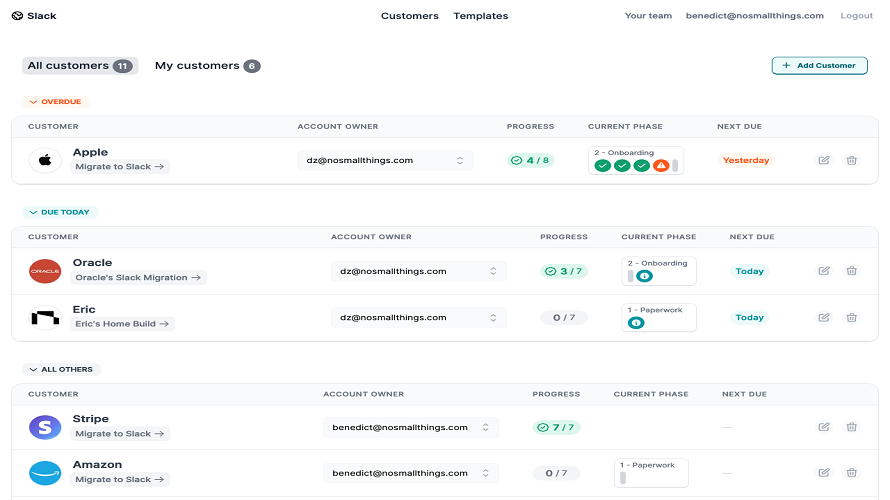Click the Stripe customer name

[91, 419]
